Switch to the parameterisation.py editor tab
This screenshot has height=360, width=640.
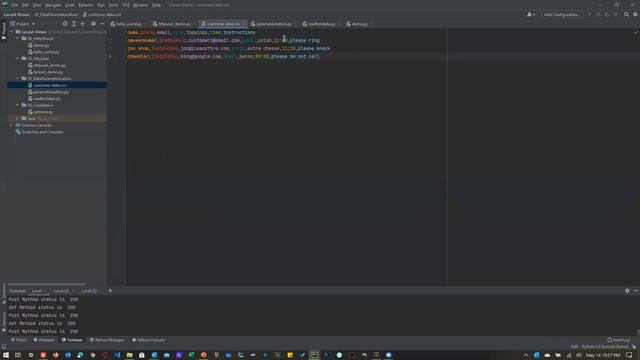pos(271,24)
